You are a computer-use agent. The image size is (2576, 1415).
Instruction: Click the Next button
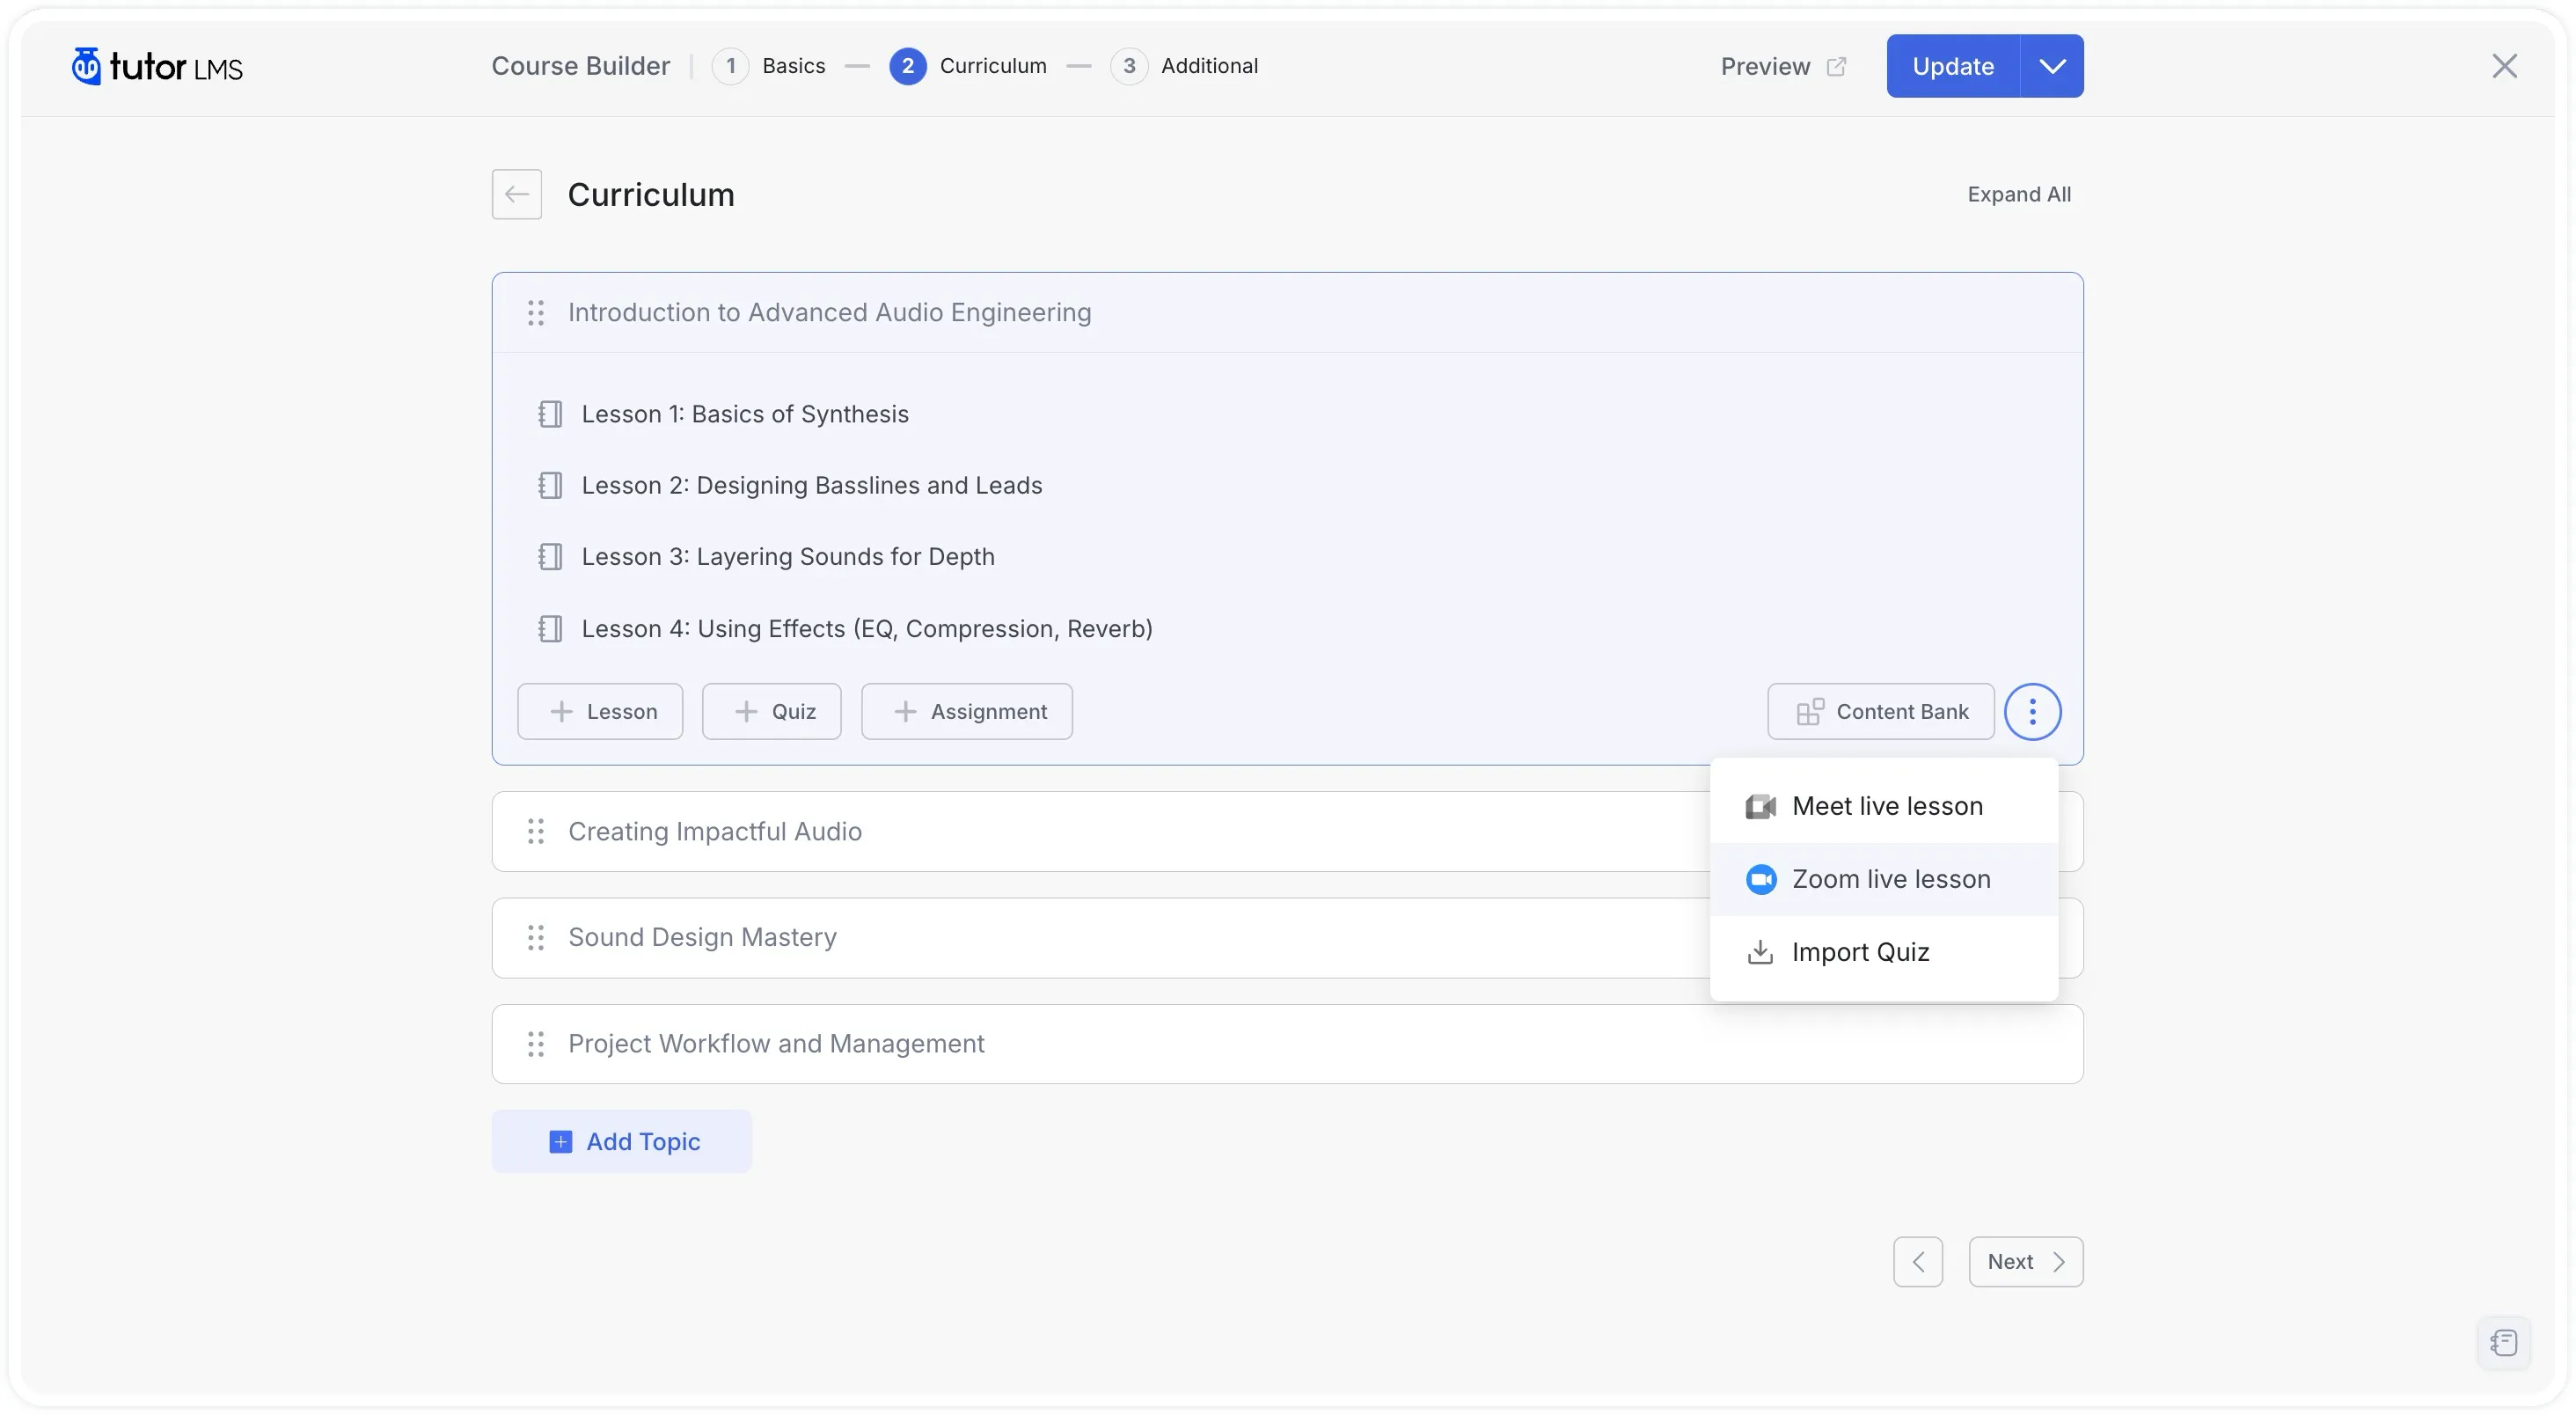click(x=2026, y=1261)
